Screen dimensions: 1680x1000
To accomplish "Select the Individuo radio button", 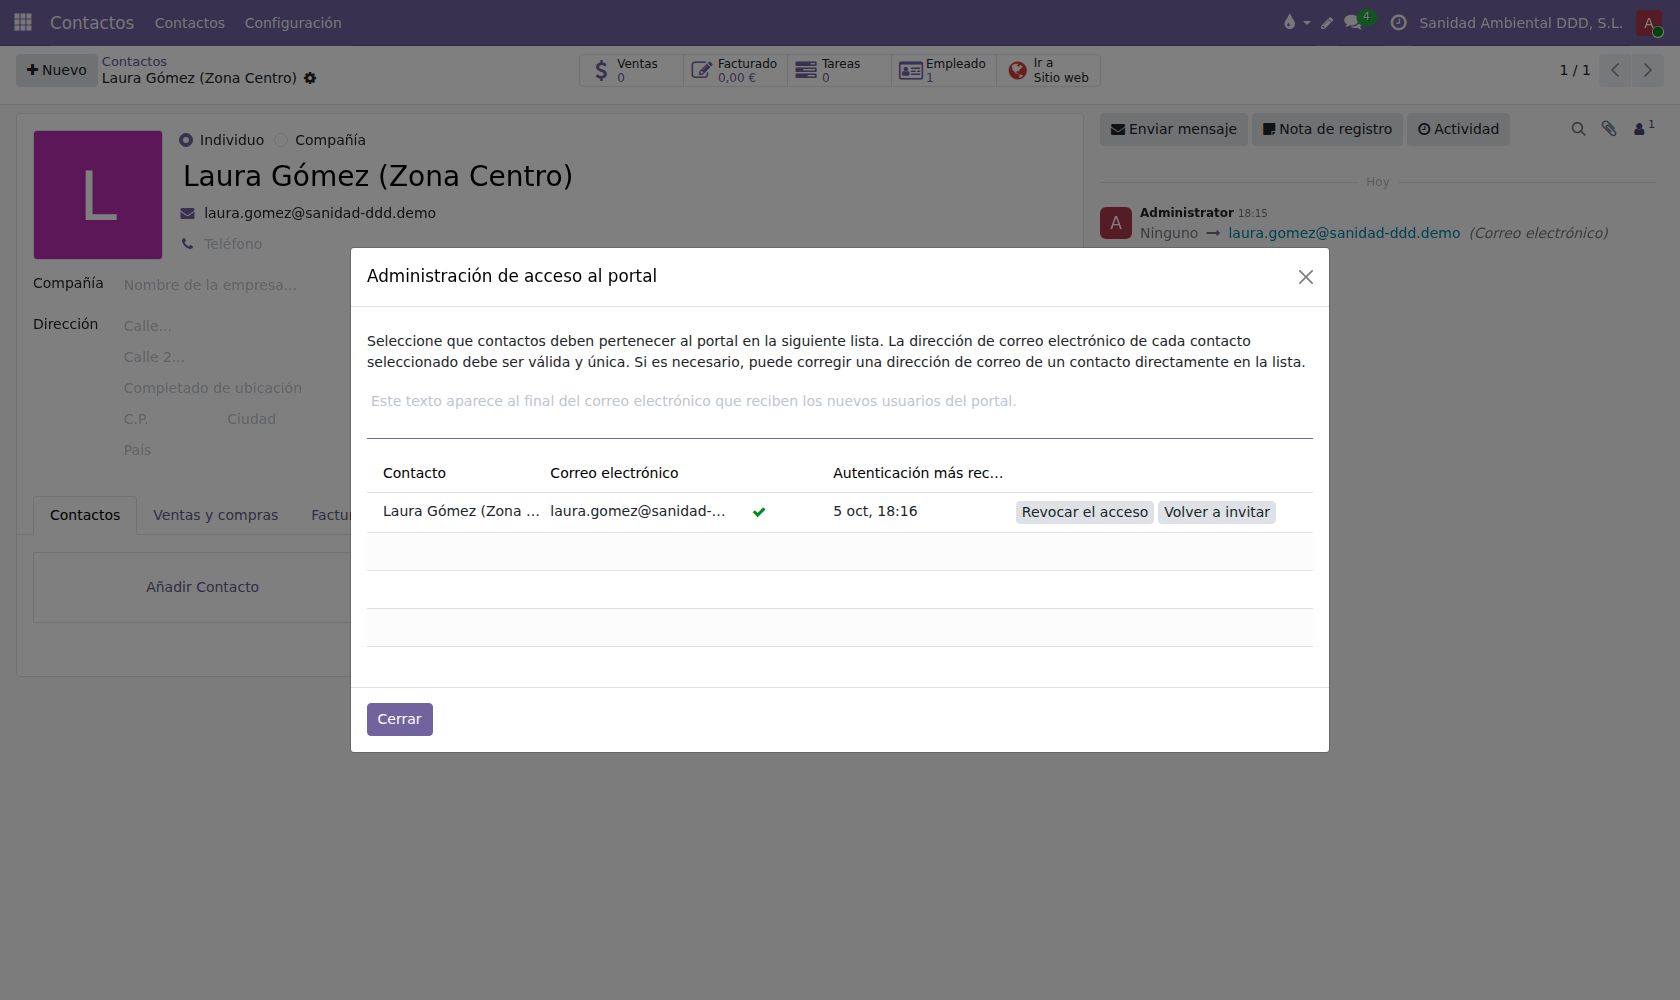I will [186, 140].
